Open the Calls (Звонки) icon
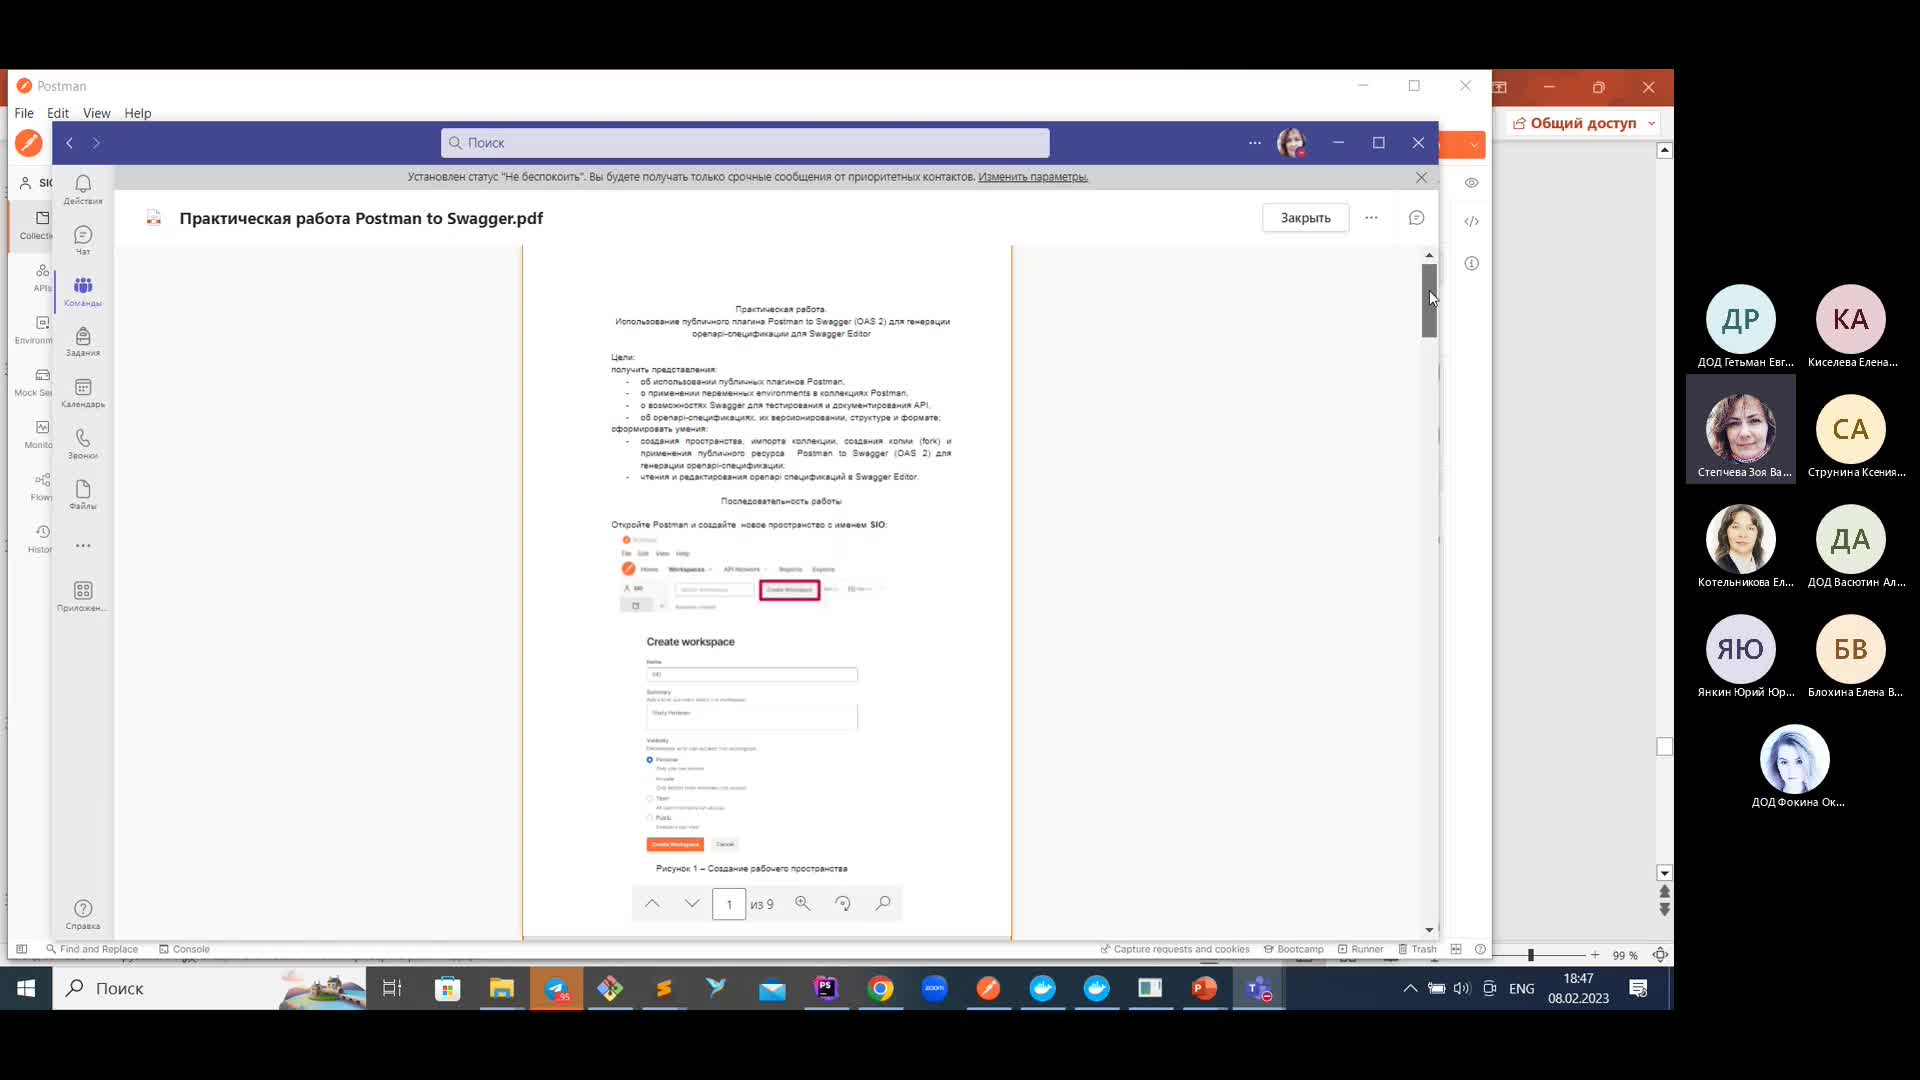Viewport: 1920px width, 1080px height. (83, 444)
